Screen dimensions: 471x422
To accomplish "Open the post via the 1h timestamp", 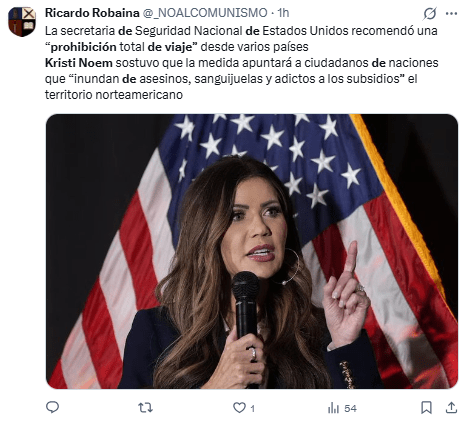I will point(283,13).
